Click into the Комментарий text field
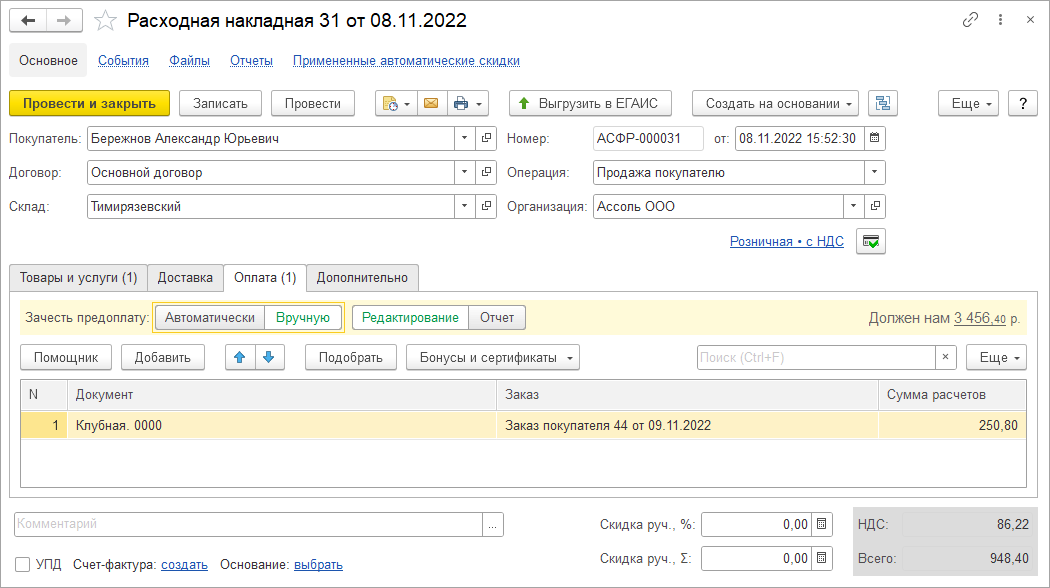The image size is (1050, 588). tap(248, 524)
